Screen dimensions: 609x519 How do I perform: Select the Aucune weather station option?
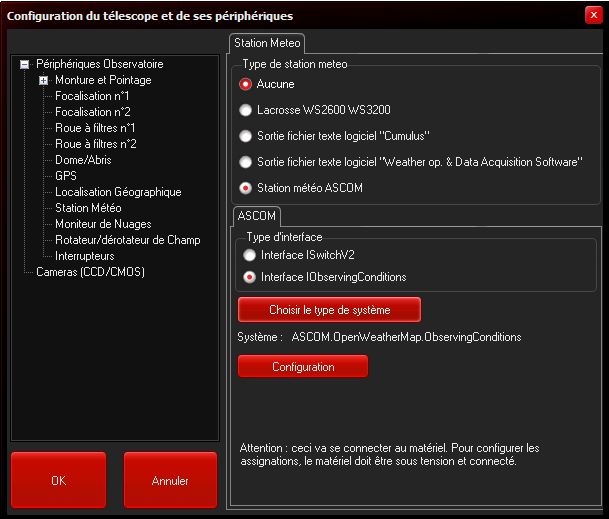click(246, 84)
